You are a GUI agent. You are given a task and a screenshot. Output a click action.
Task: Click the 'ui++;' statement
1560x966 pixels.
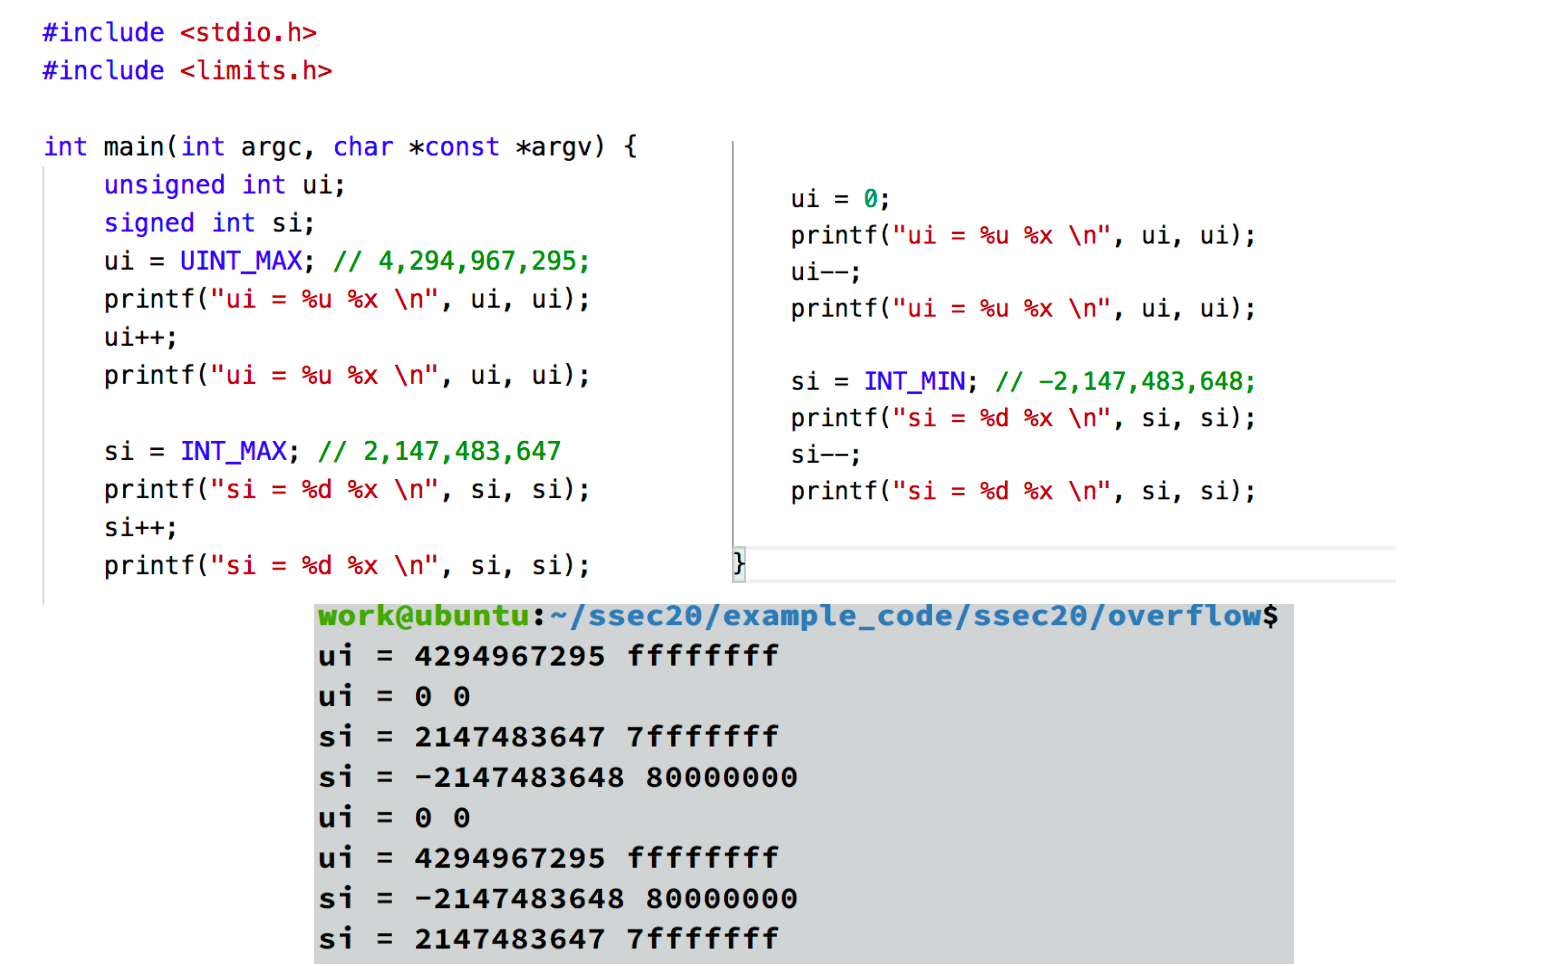(x=140, y=337)
